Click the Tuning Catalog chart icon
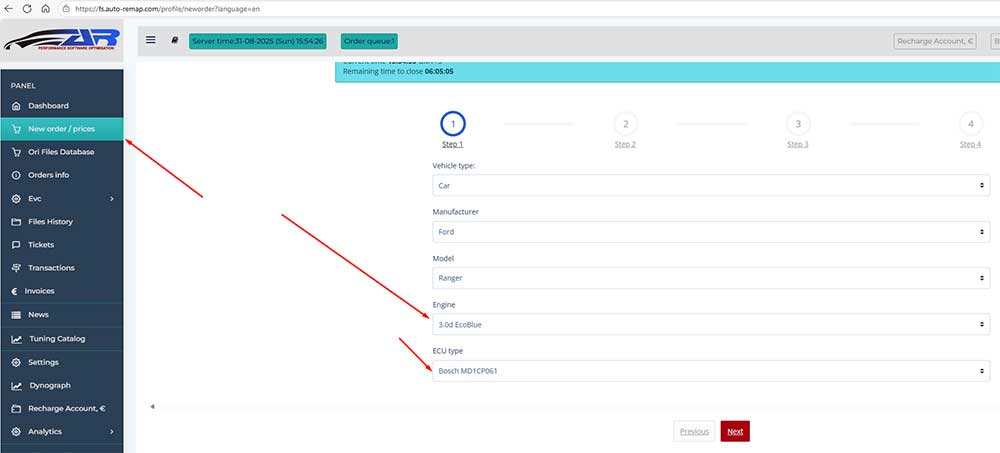 pos(17,339)
